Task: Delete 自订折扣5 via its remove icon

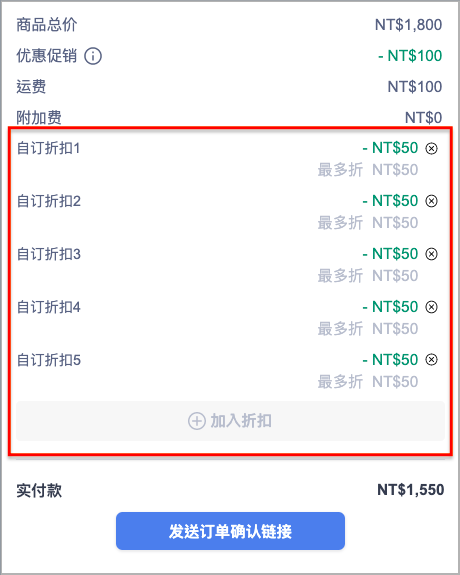Action: point(431,360)
